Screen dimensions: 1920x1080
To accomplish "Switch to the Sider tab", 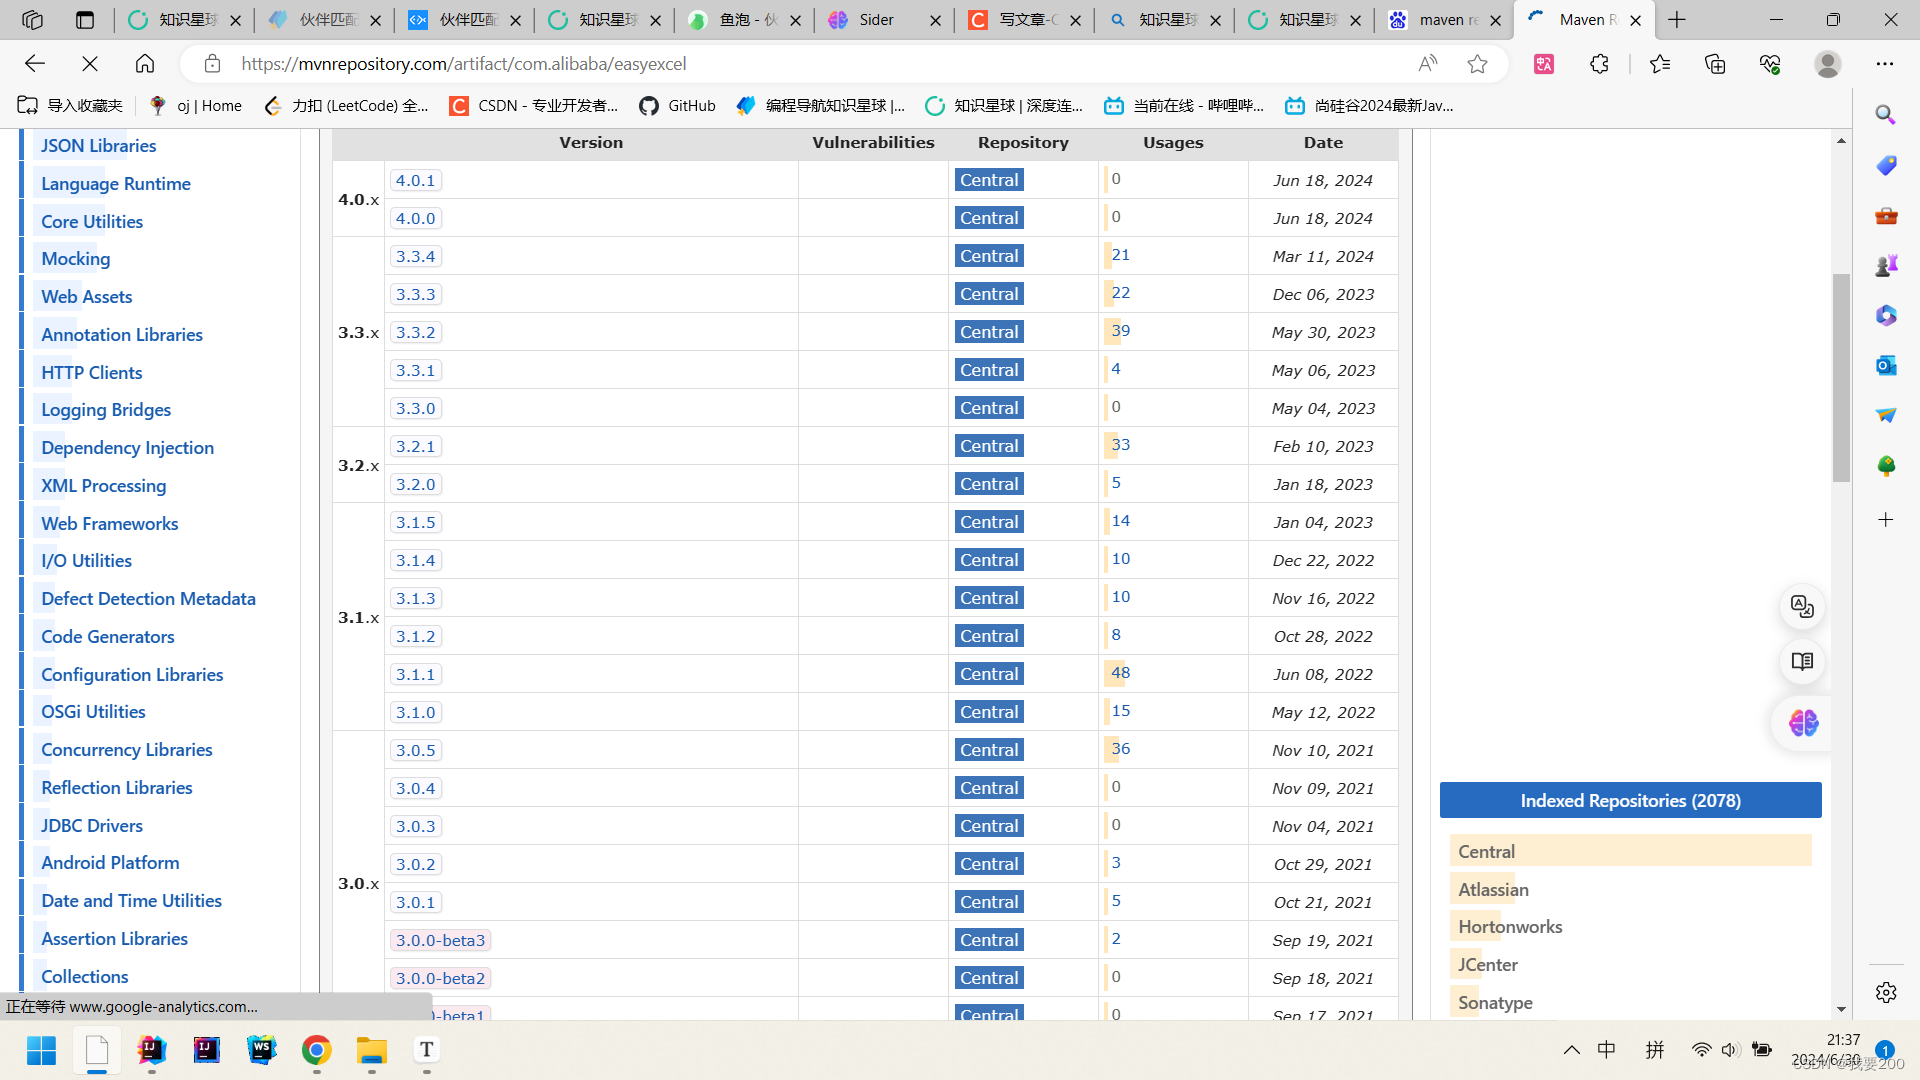I will [x=877, y=20].
